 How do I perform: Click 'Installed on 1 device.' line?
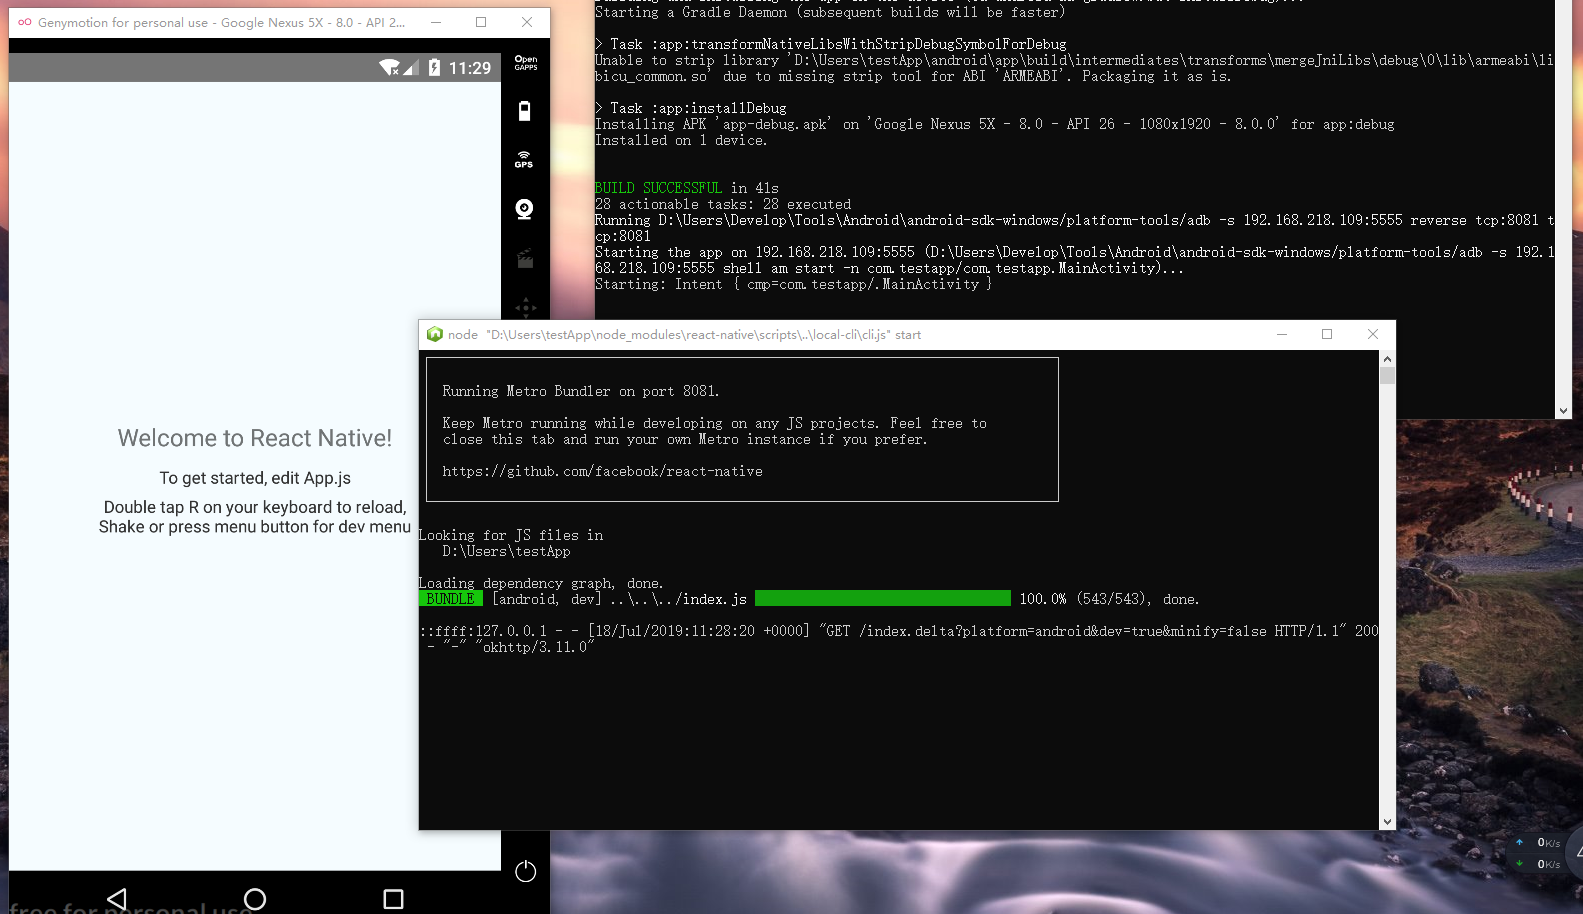point(681,140)
